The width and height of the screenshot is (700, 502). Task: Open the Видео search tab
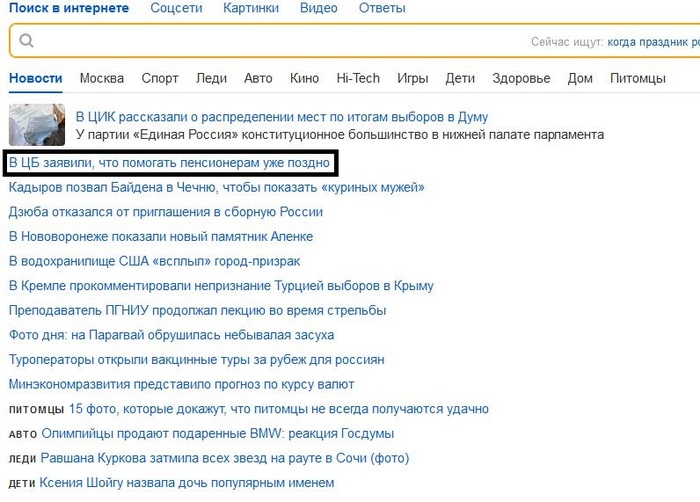point(319,8)
